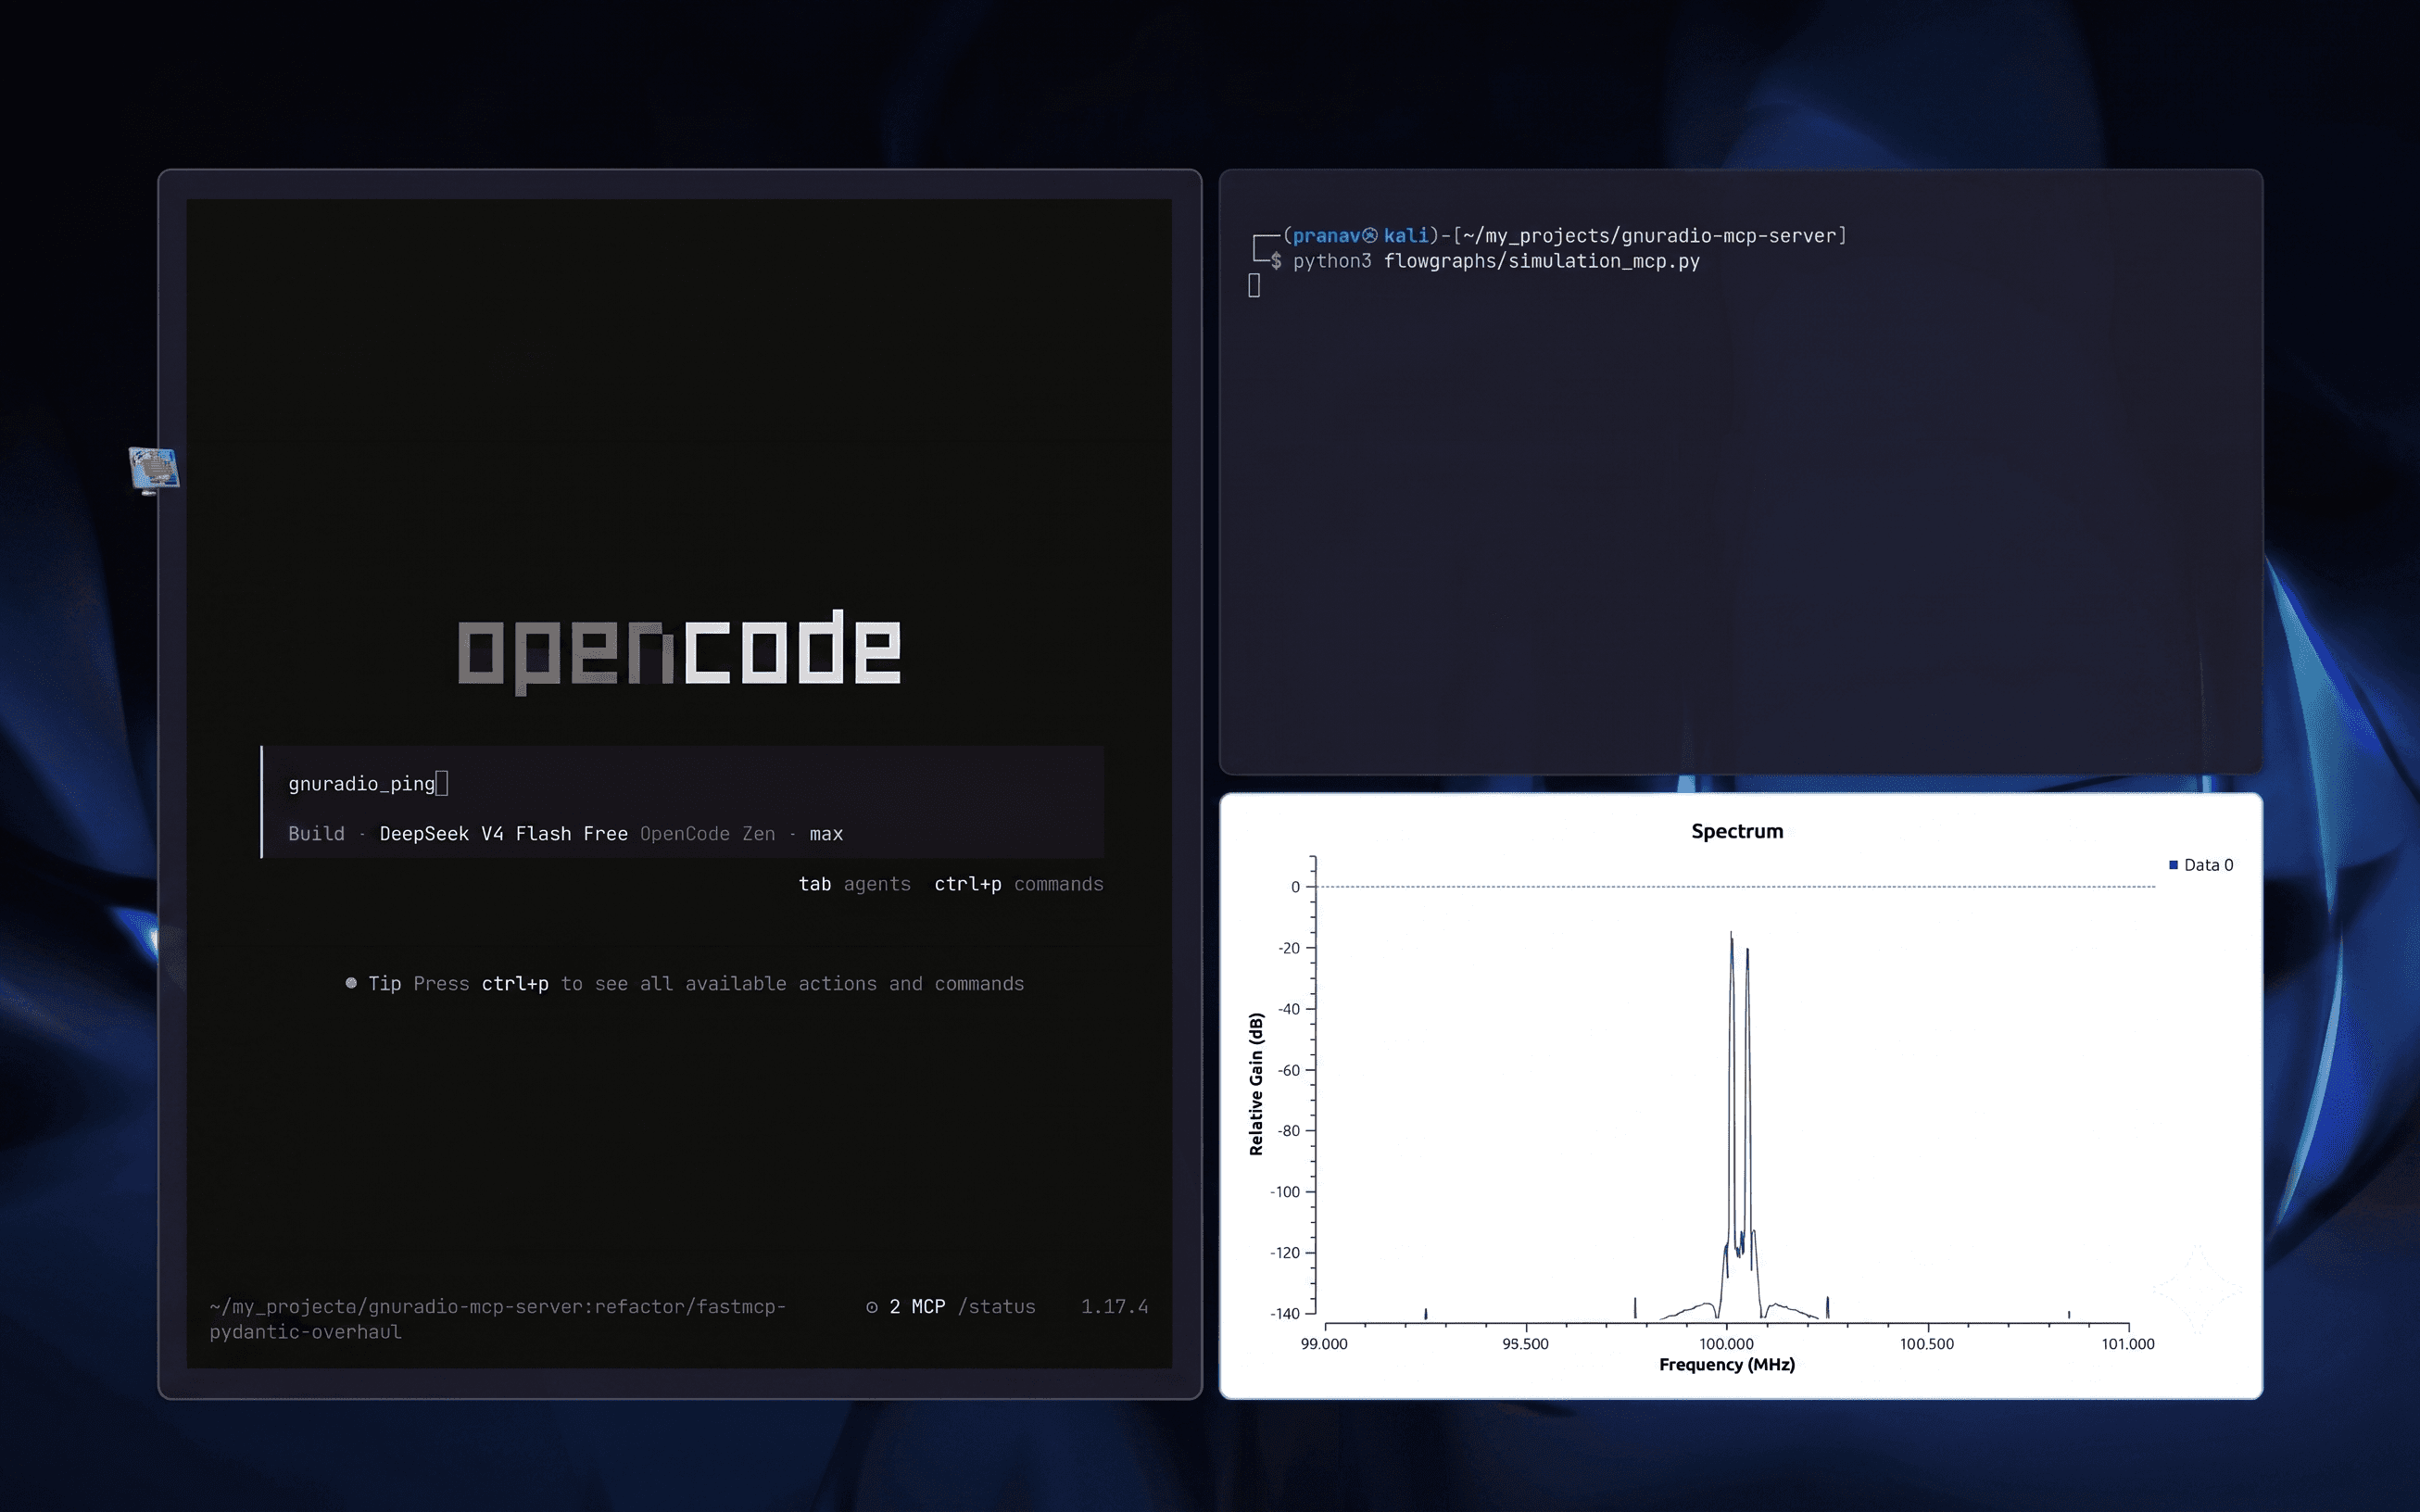Screen dimensions: 2420x1512
Task: Click the MCP status circle icon
Action: coord(872,1307)
